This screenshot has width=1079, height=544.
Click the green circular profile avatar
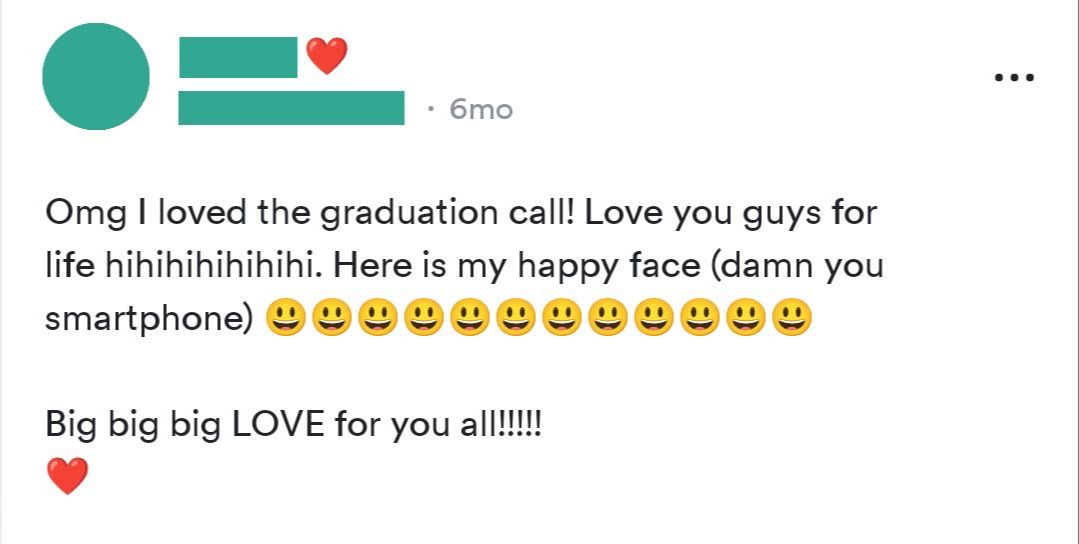tap(96, 77)
